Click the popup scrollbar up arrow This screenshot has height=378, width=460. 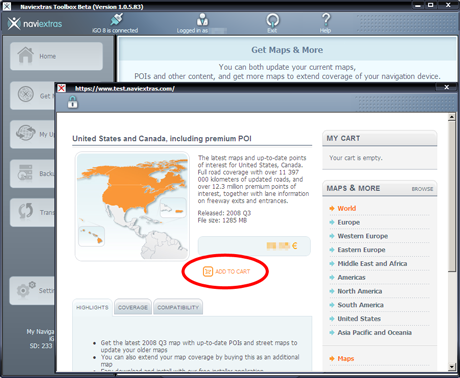(x=452, y=117)
